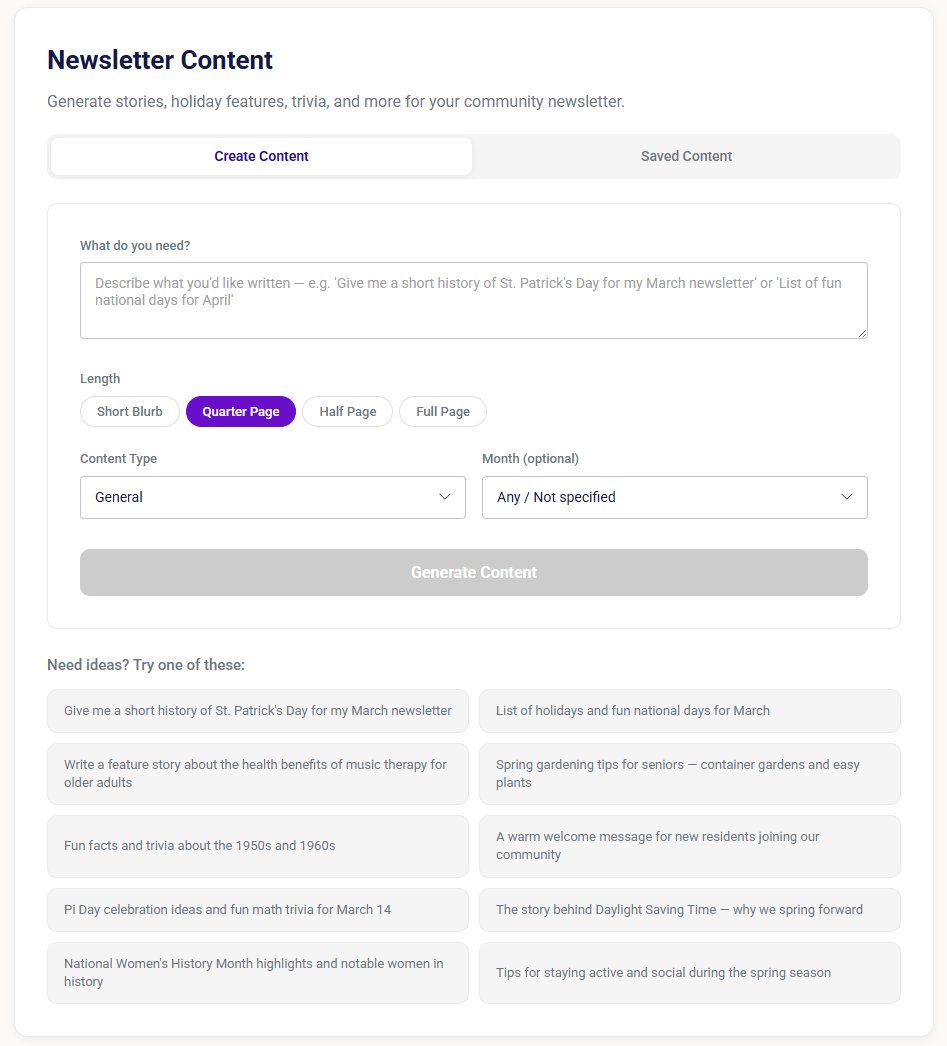Screen dimensions: 947x1046
Task: Choose the spring gardening tips suggestion
Action: click(689, 773)
